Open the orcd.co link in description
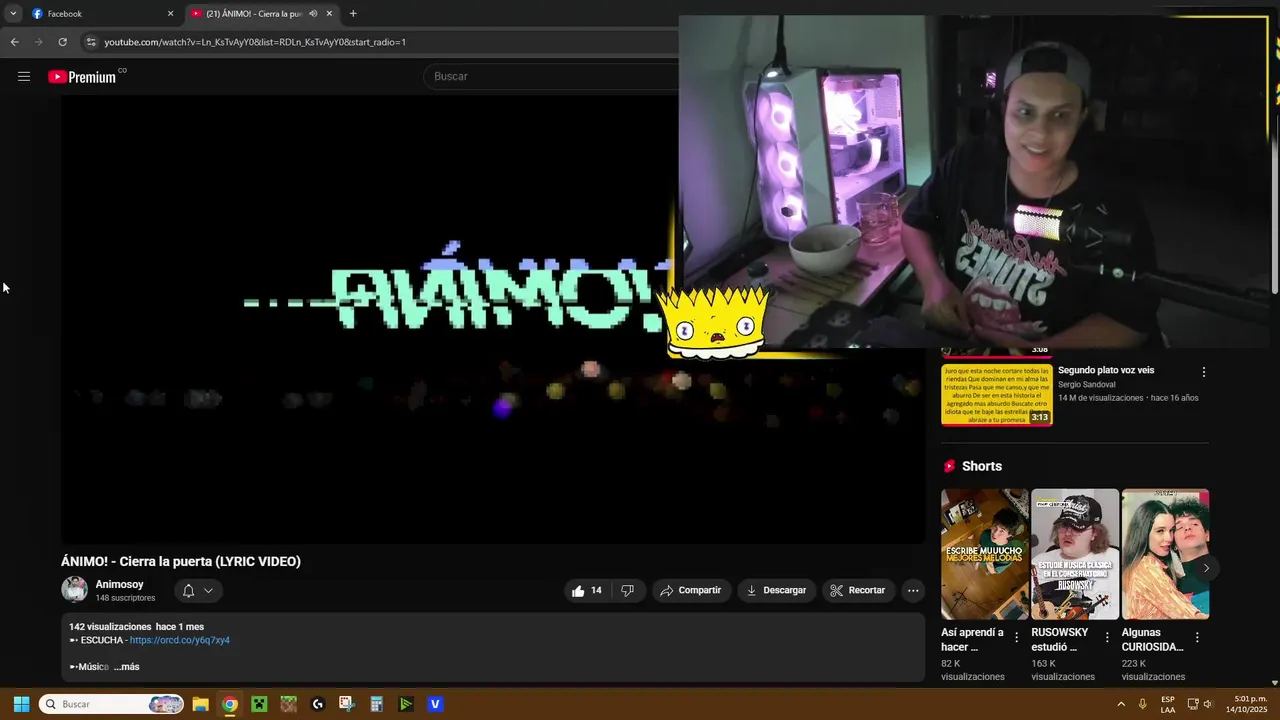 [x=180, y=640]
